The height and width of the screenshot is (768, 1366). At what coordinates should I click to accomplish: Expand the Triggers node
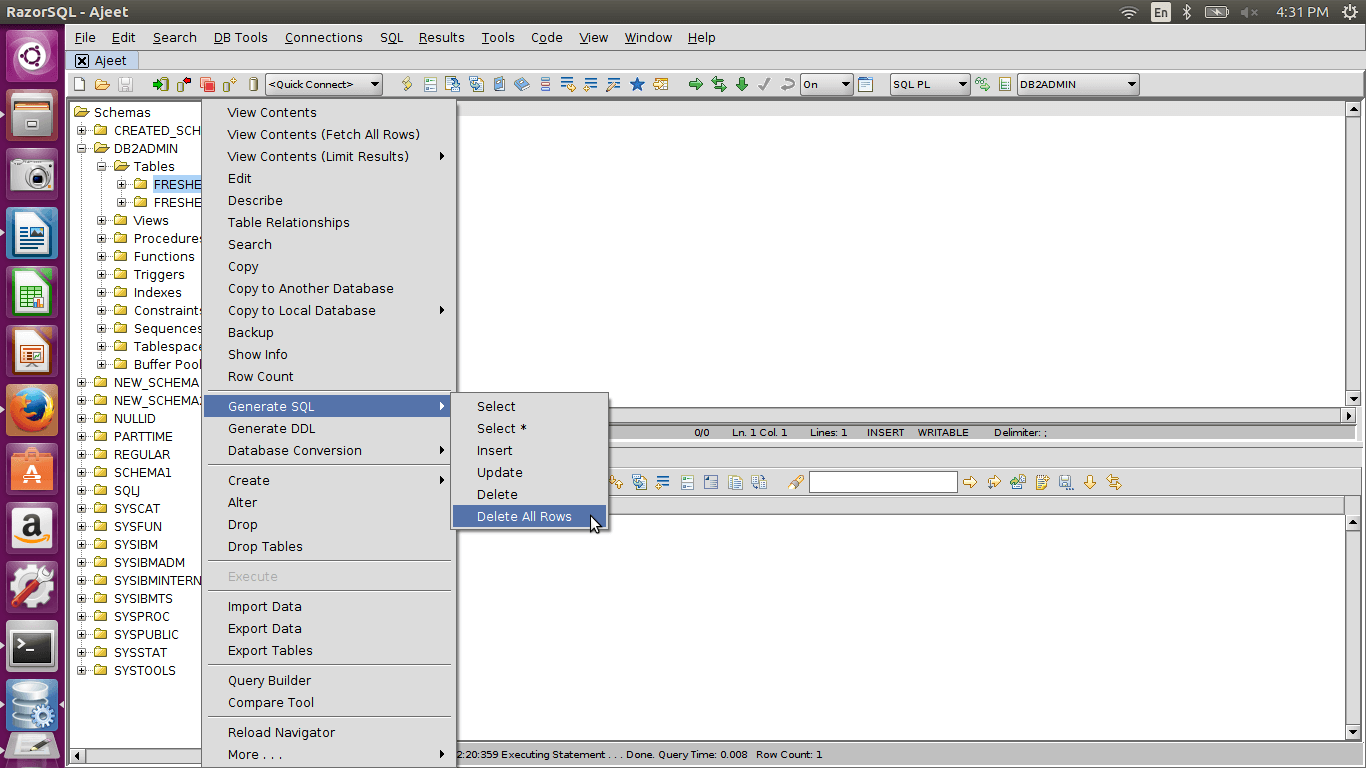(102, 275)
